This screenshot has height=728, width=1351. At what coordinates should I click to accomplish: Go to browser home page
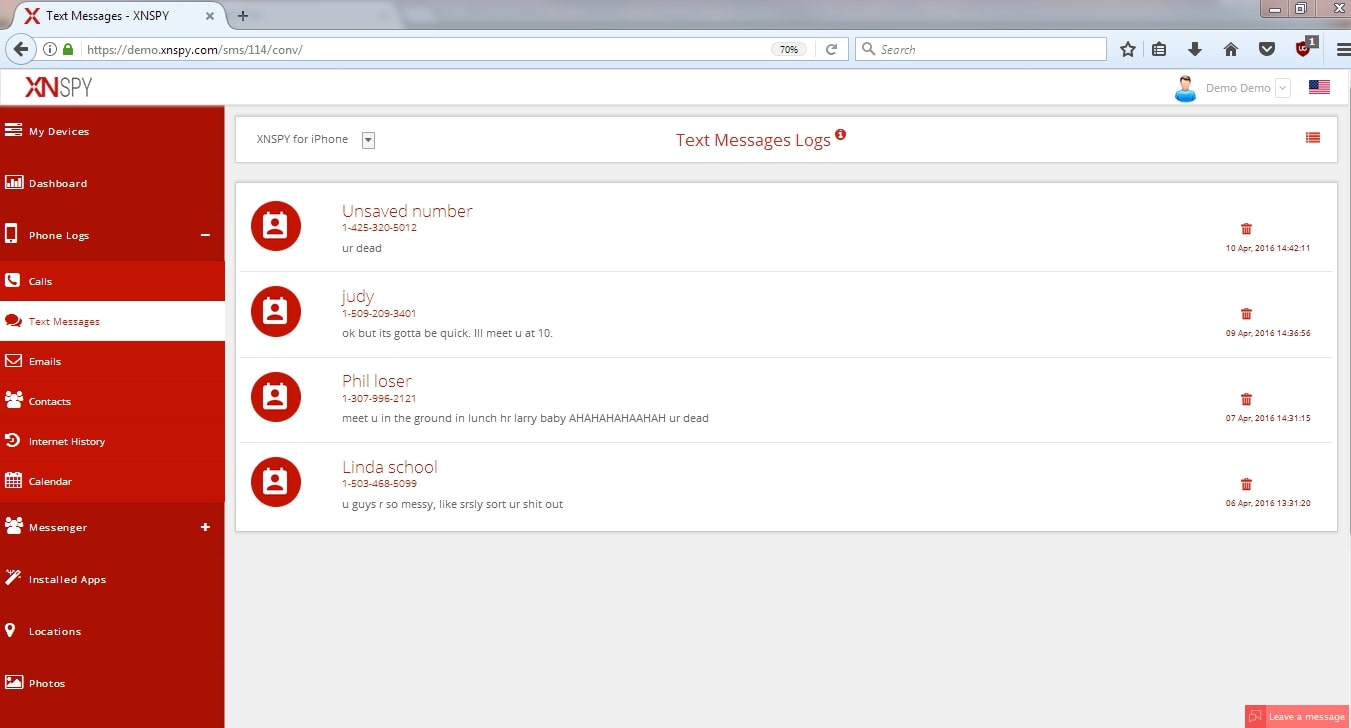(1231, 49)
